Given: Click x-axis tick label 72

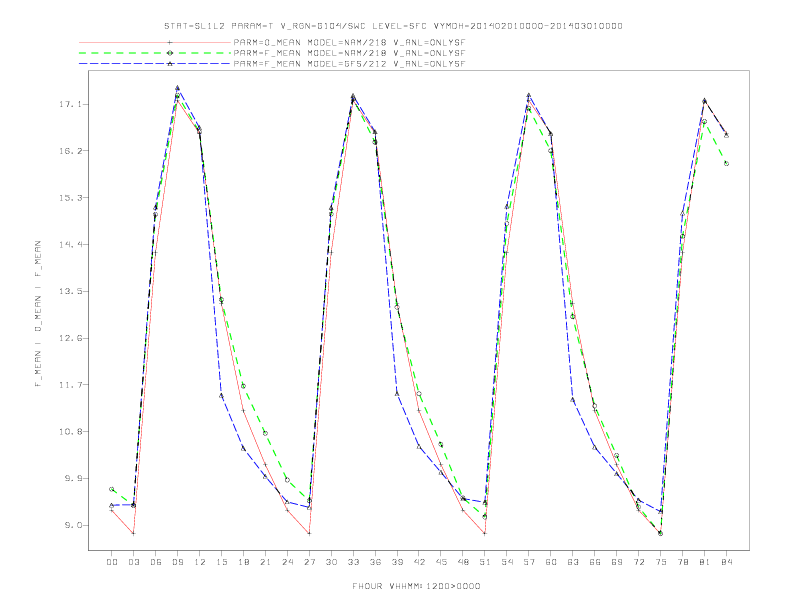Looking at the screenshot, I should 639,562.
